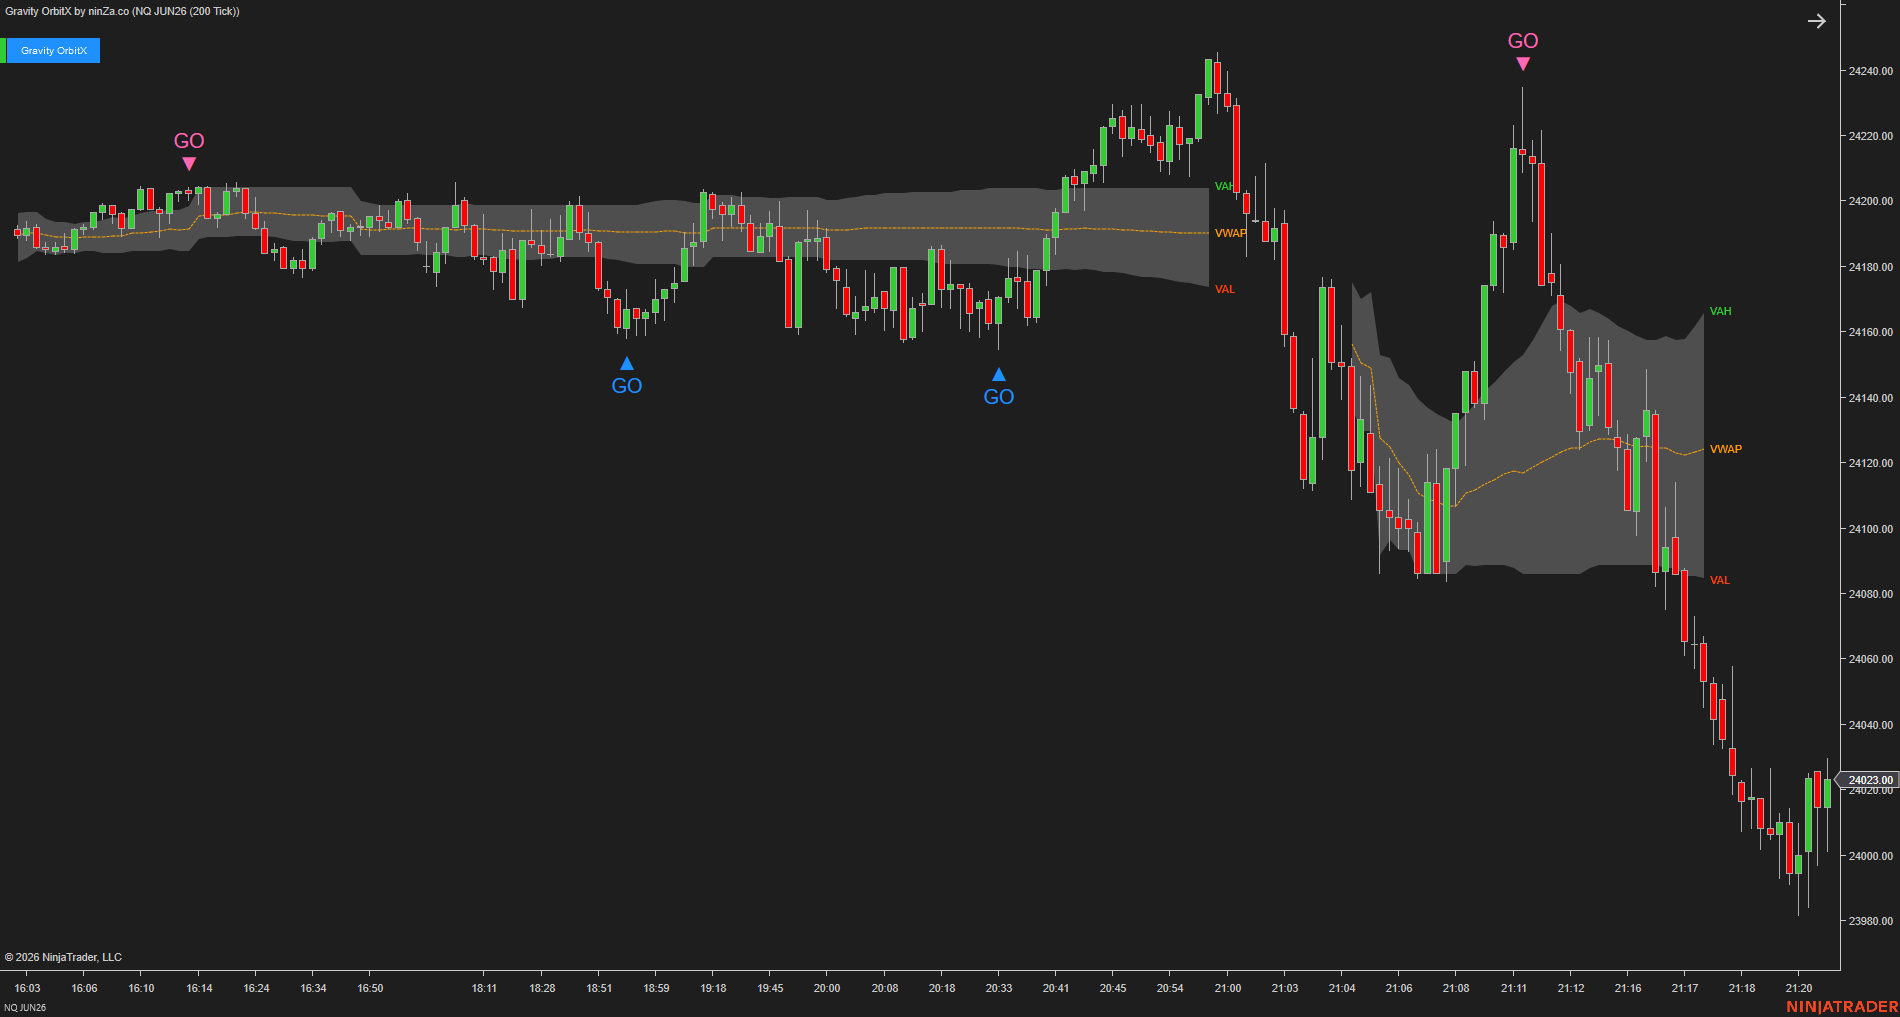Click the NQ JUN26 instrument label at bottom-left
Screen dimensions: 1900x1017
coord(25,1007)
